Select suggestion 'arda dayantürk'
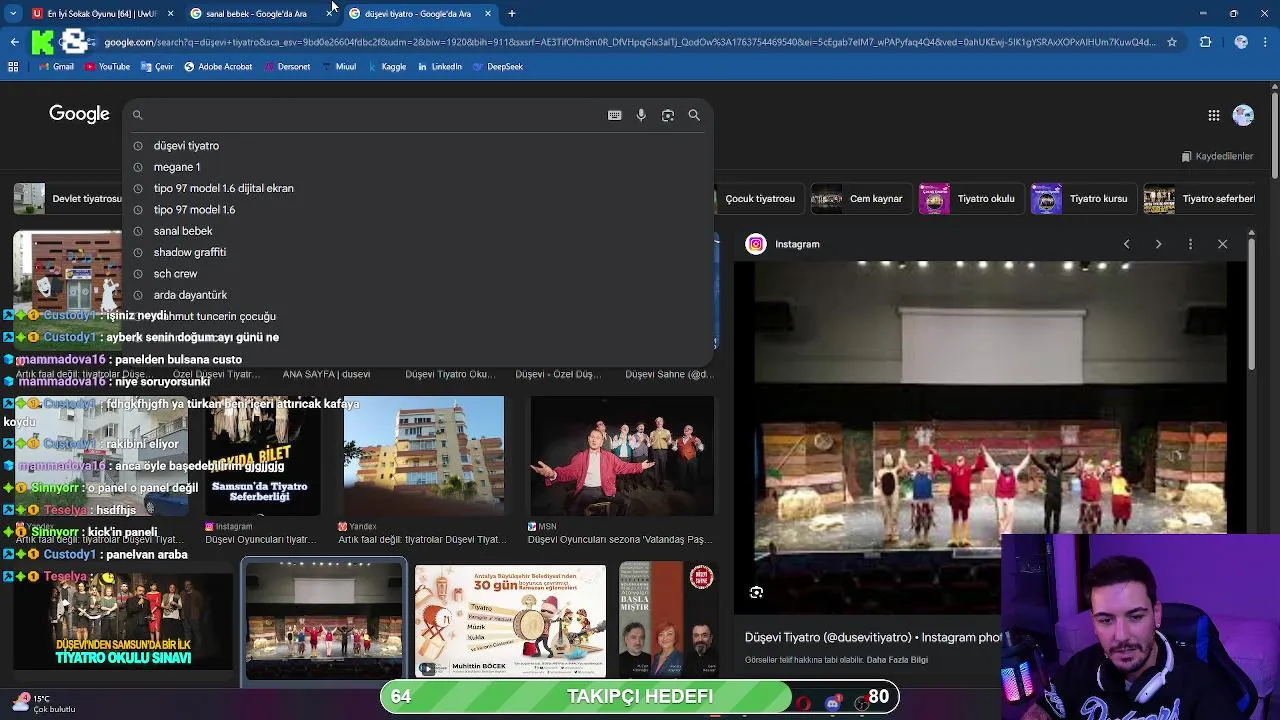1280x720 pixels. pyautogui.click(x=418, y=295)
